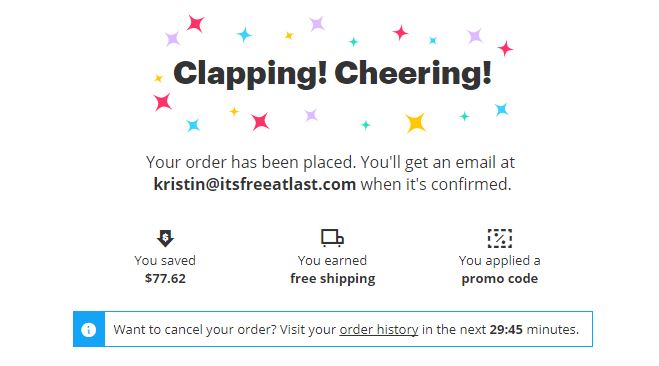Click the promo code coupon icon
Image resolution: width=659 pixels, height=366 pixels.
click(500, 238)
